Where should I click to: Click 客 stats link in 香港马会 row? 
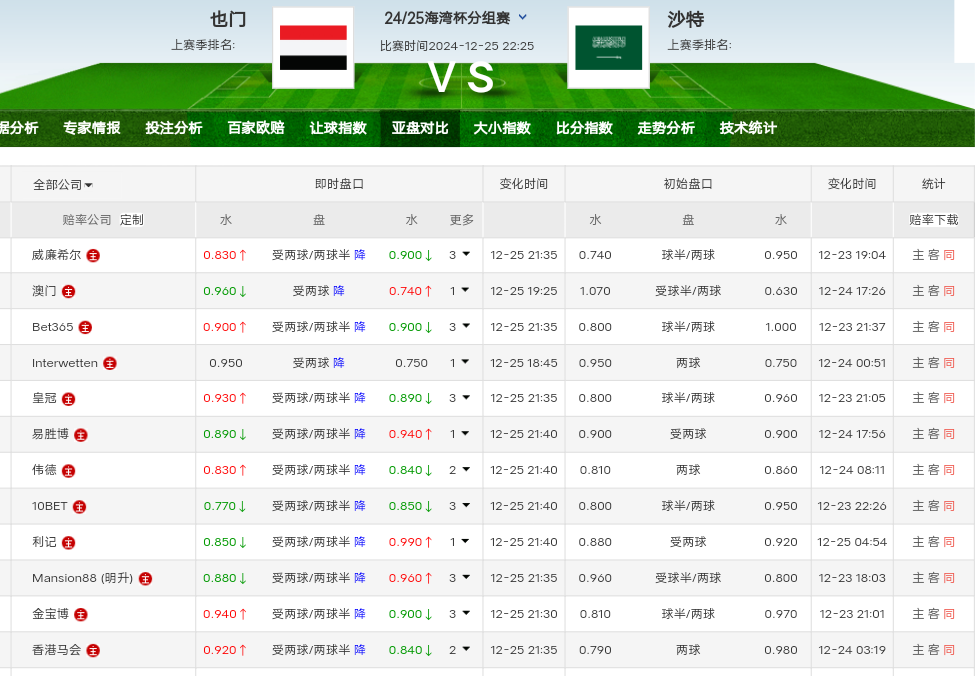[934, 650]
